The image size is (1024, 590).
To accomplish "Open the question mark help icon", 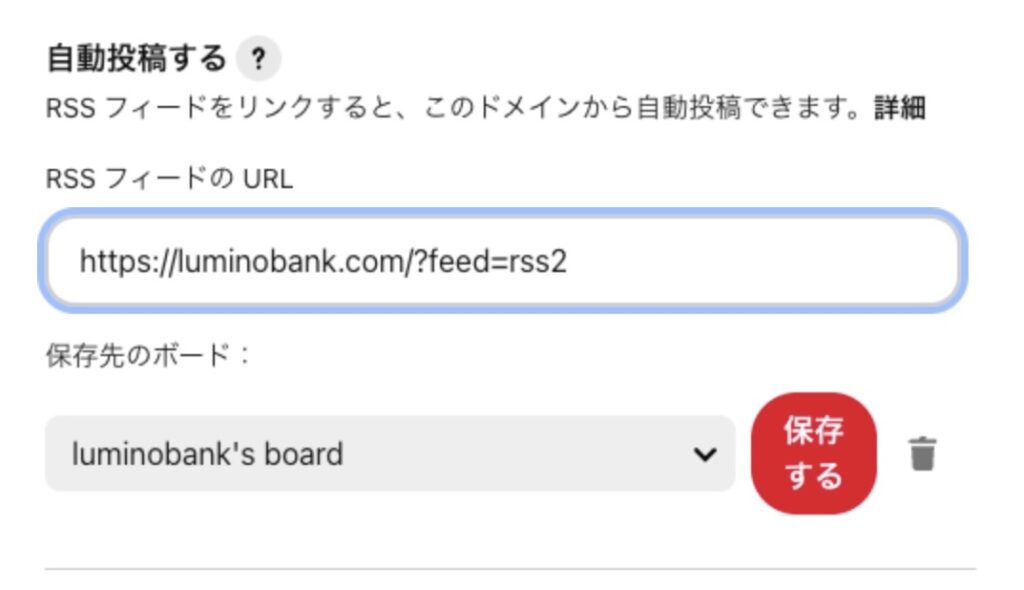I will [x=259, y=59].
